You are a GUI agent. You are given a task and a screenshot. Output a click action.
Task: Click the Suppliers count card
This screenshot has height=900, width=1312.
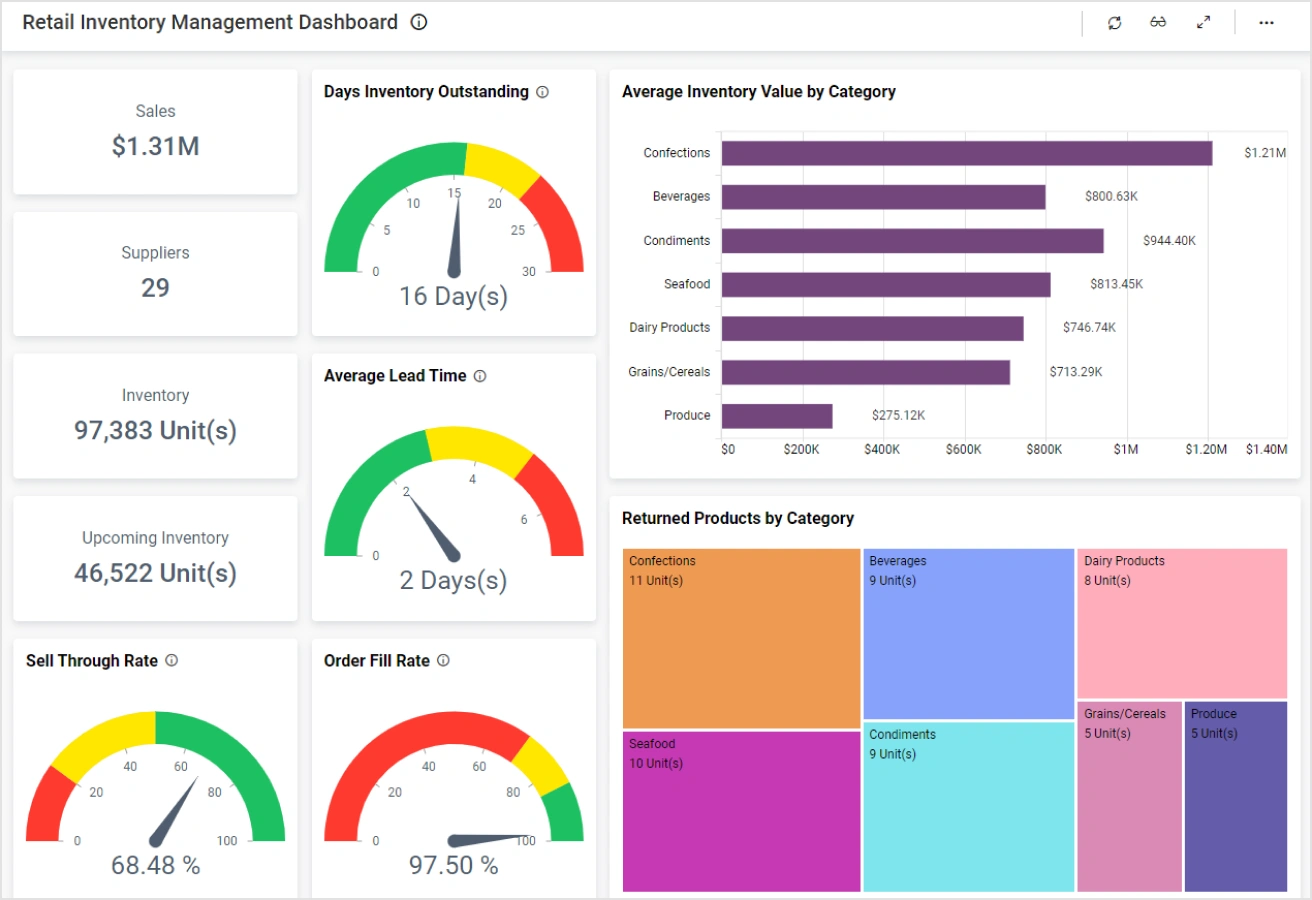(155, 273)
